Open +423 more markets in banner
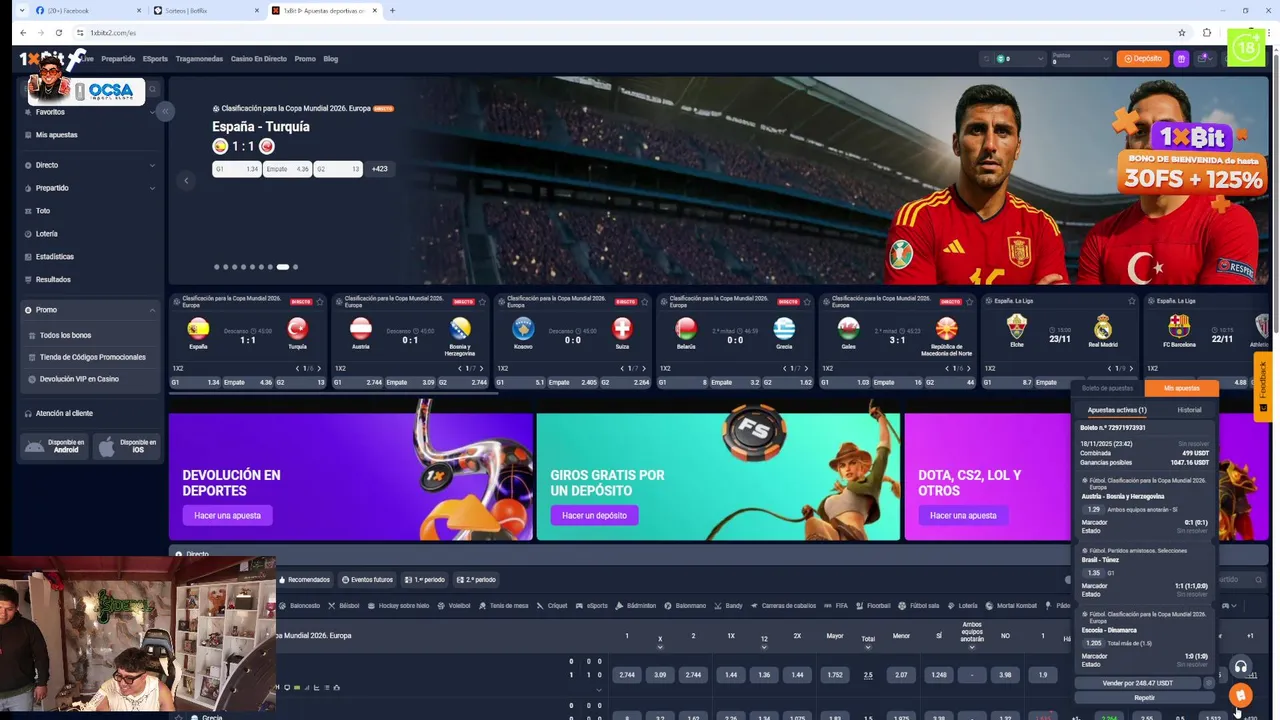Screen dimensions: 1280x720 (379, 169)
